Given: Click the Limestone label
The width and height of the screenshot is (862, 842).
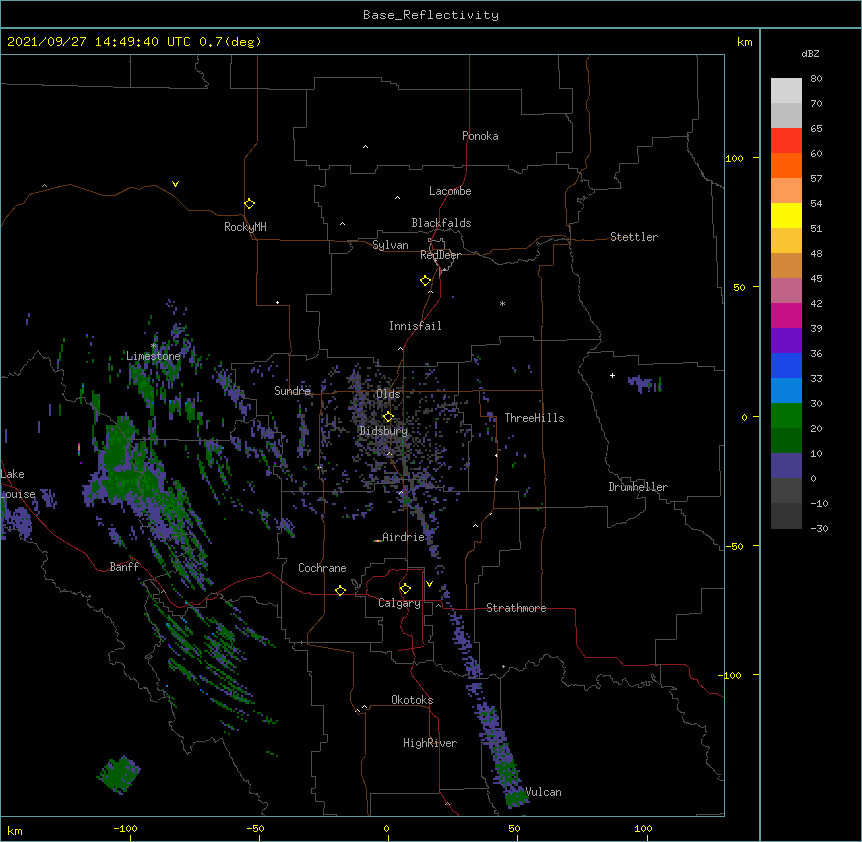Looking at the screenshot, I should tap(153, 356).
